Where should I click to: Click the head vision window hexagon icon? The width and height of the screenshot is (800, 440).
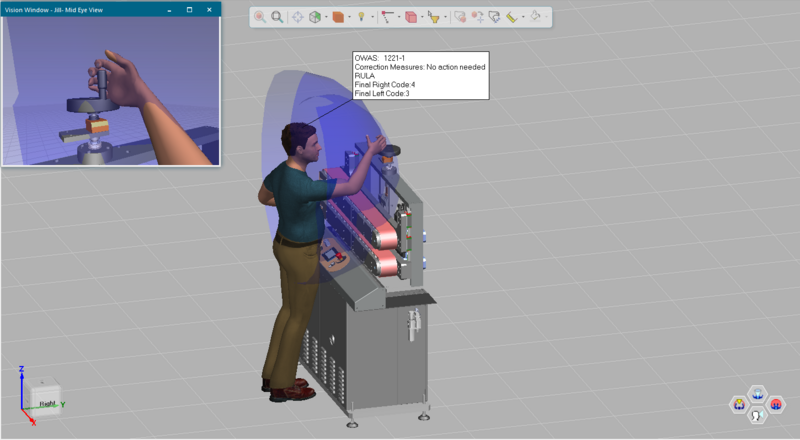pos(758,415)
